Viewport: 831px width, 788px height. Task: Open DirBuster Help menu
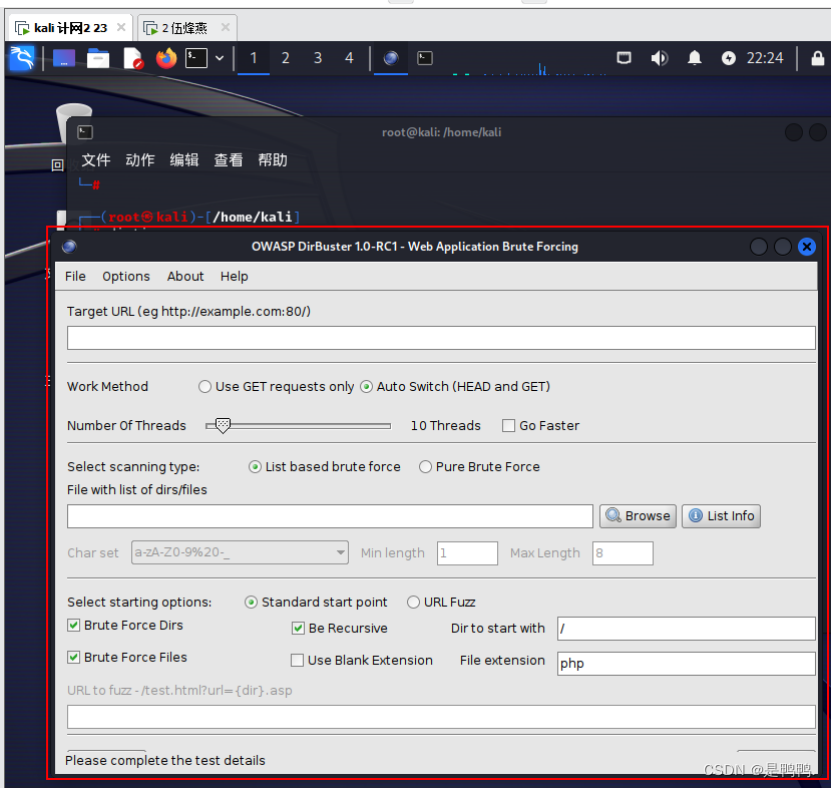(234, 276)
